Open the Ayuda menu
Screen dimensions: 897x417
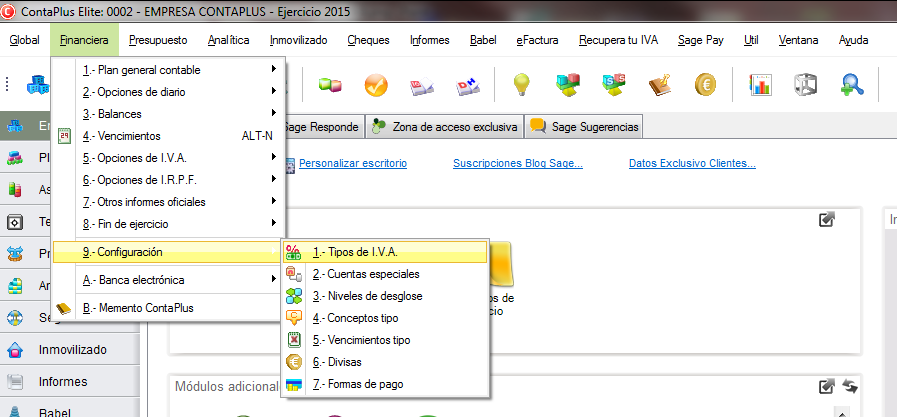854,40
